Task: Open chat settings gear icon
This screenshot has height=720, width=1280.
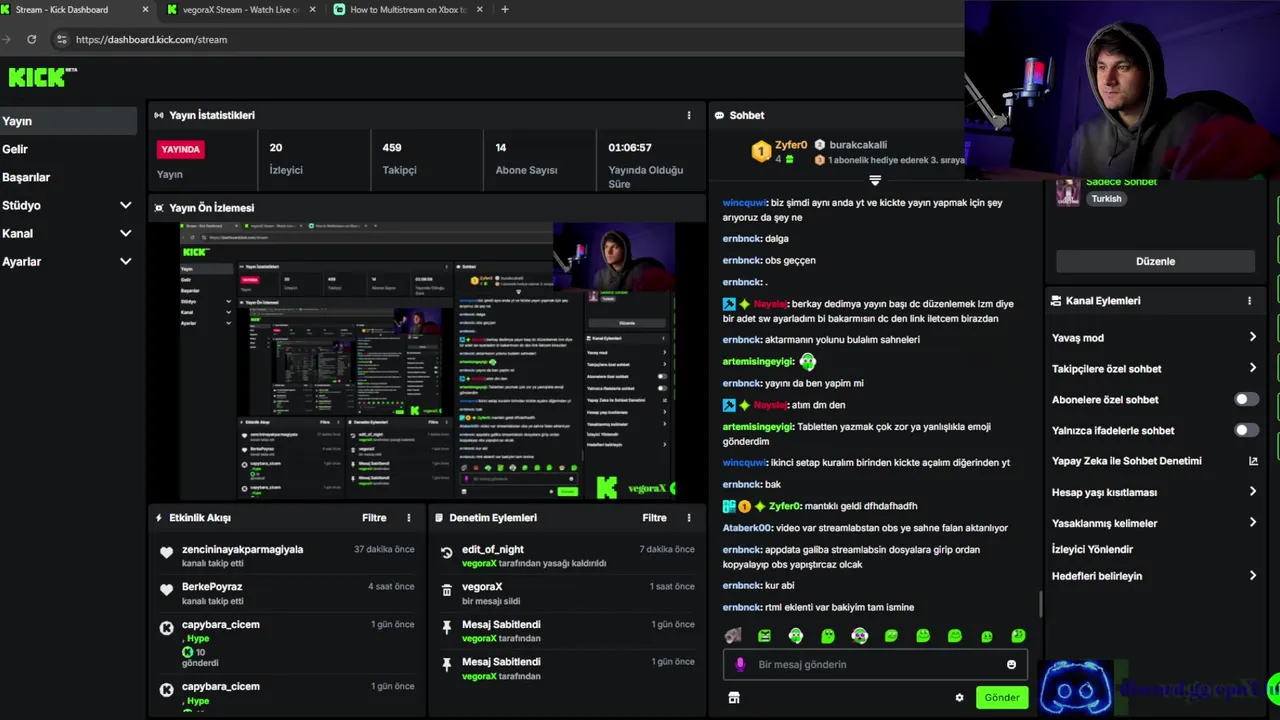Action: point(959,698)
